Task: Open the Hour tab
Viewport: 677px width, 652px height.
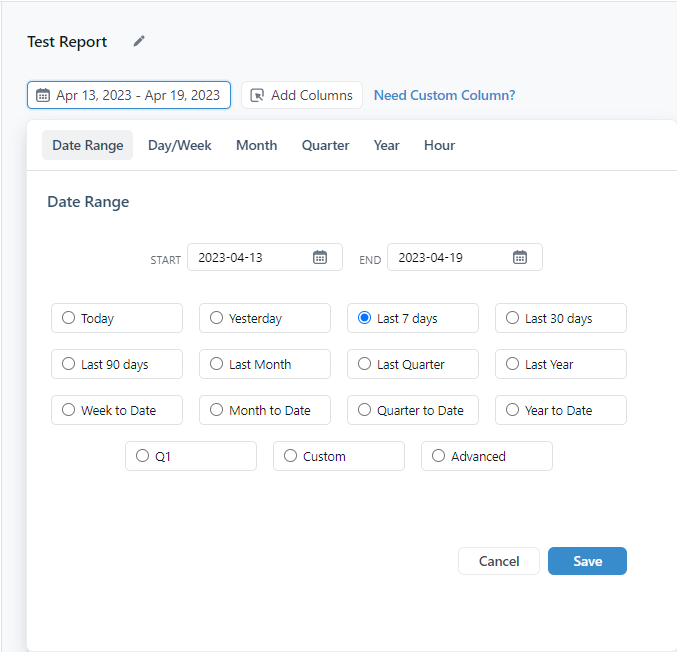Action: (x=439, y=145)
